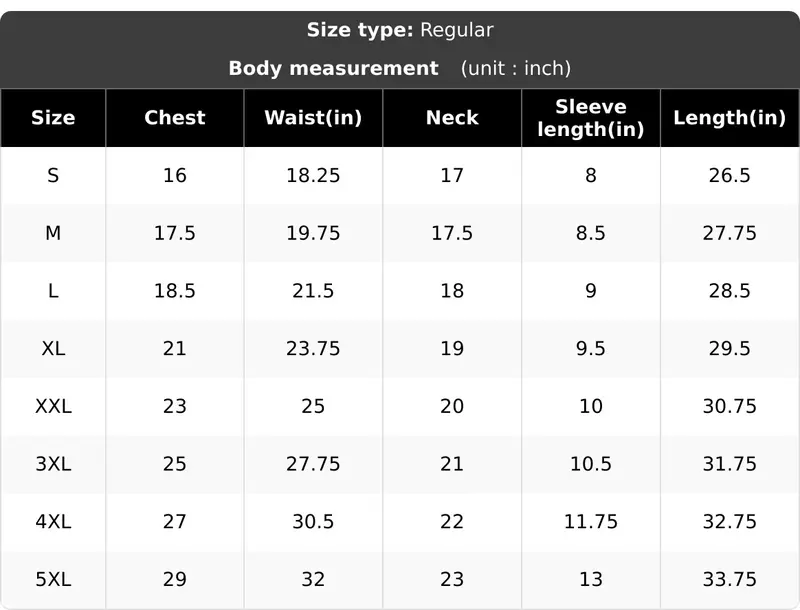Click the Body measurement heading
Screen dimensions: 800x610
(333, 68)
